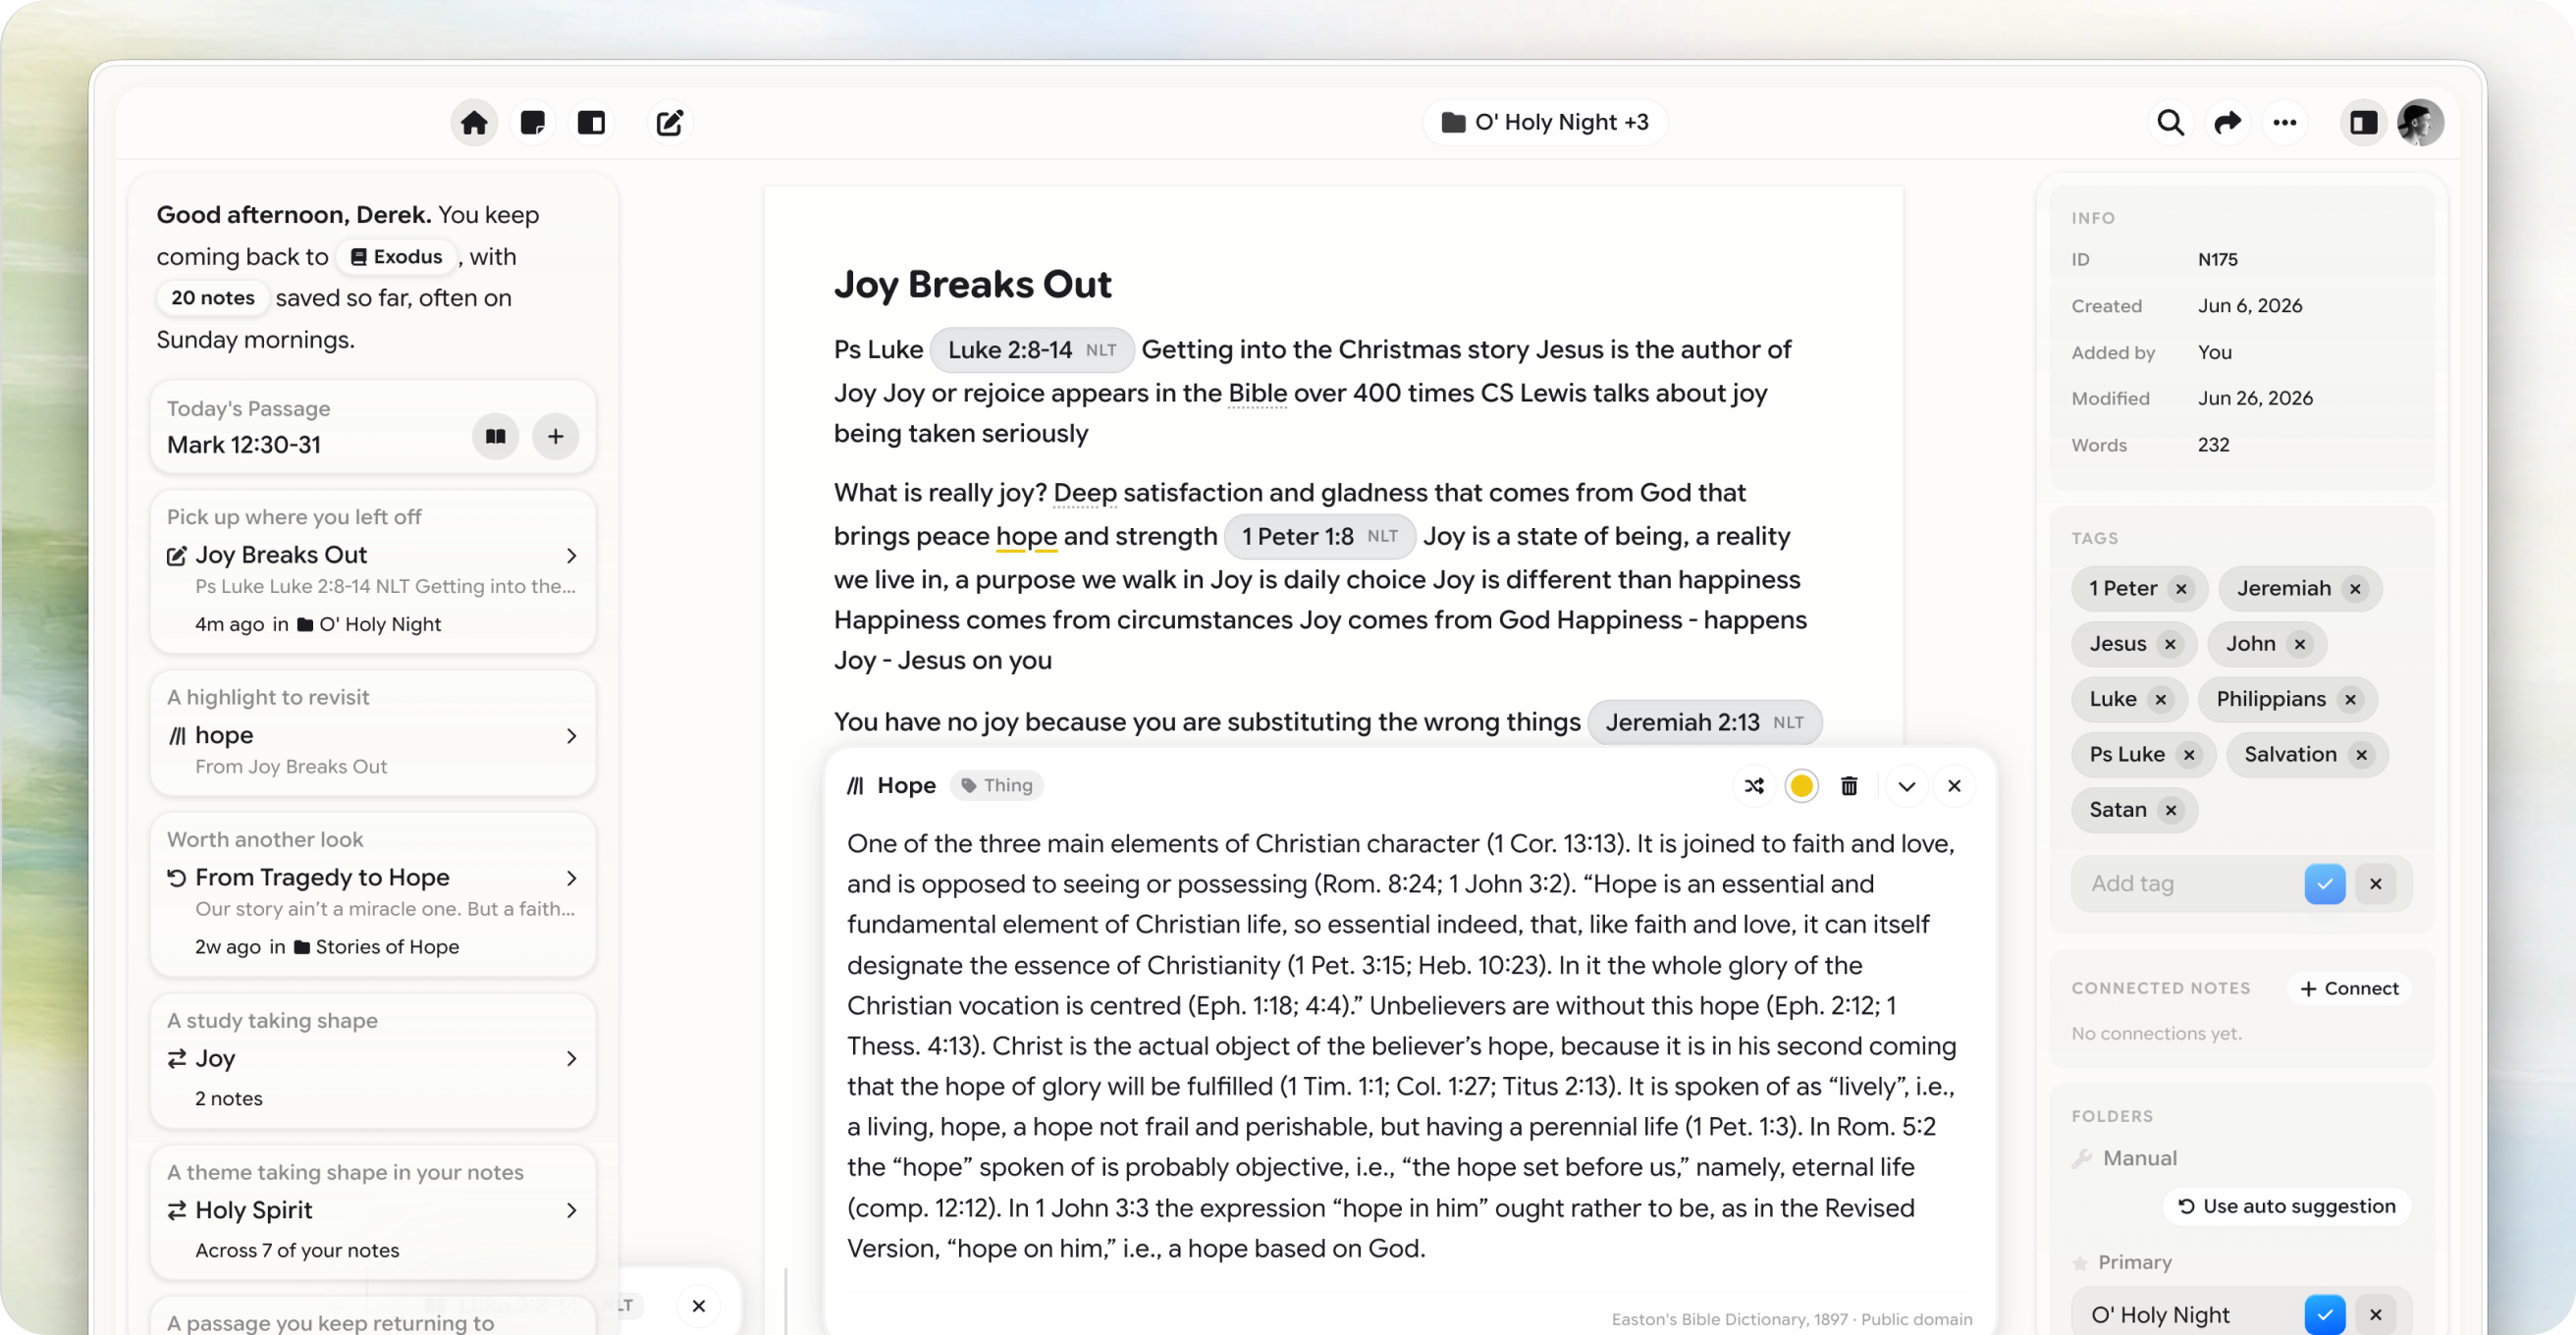The height and width of the screenshot is (1335, 2576).
Task: Click the underlined word Bible
Action: (1257, 393)
